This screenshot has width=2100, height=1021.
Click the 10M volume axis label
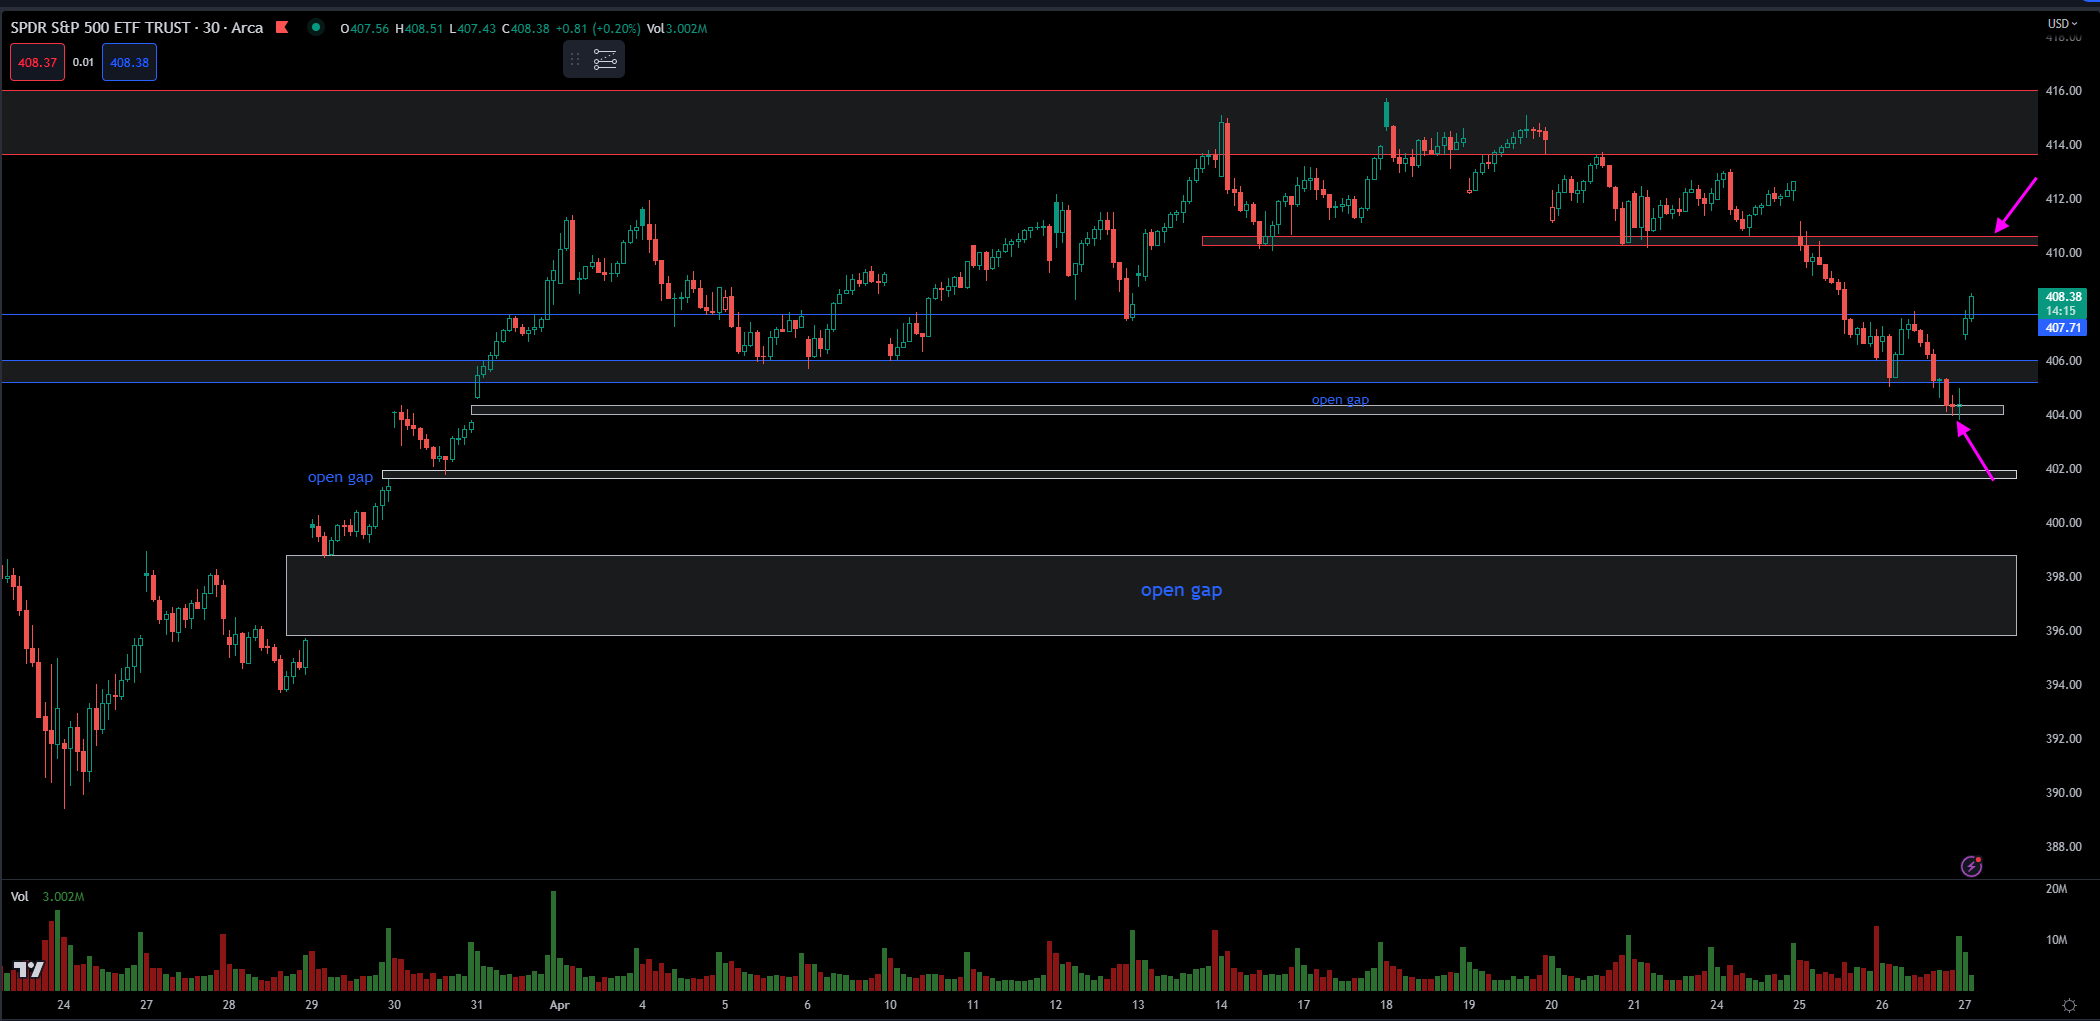(2056, 940)
